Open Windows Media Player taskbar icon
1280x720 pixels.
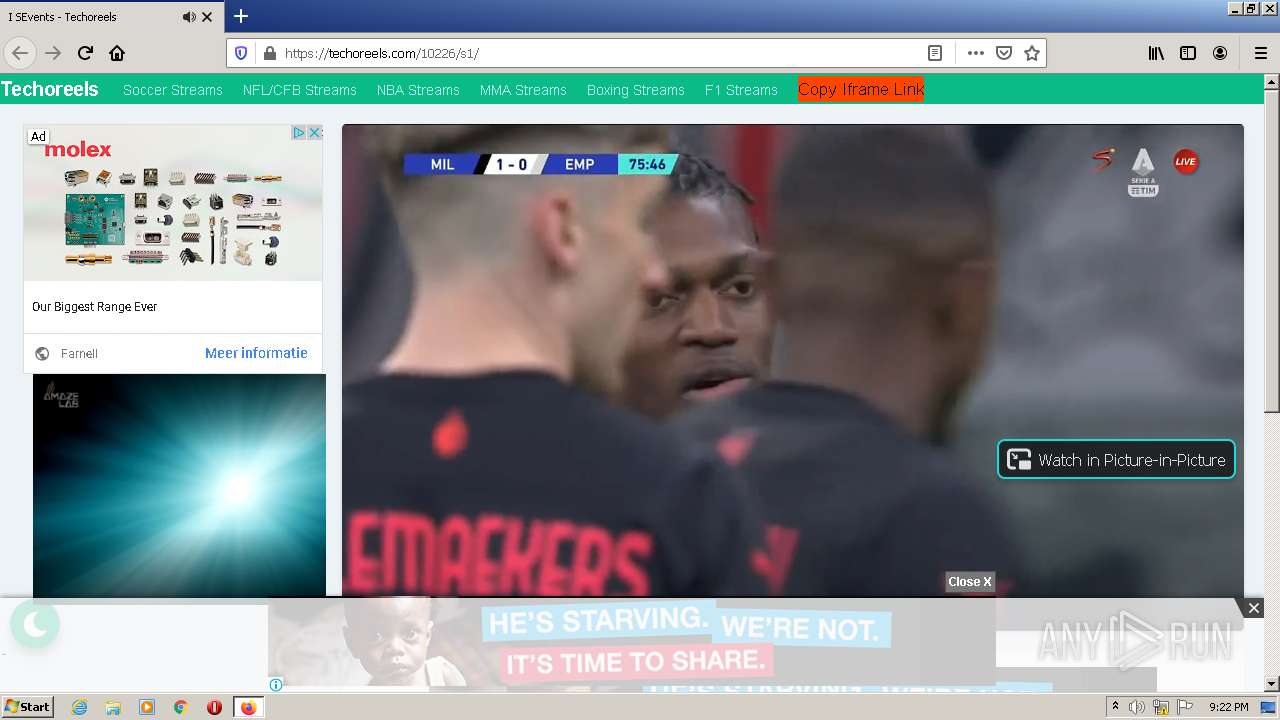[147, 707]
